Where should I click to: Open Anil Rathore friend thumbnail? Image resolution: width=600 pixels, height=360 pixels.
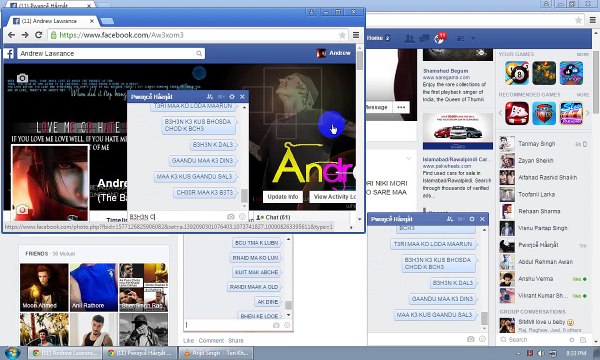point(94,287)
